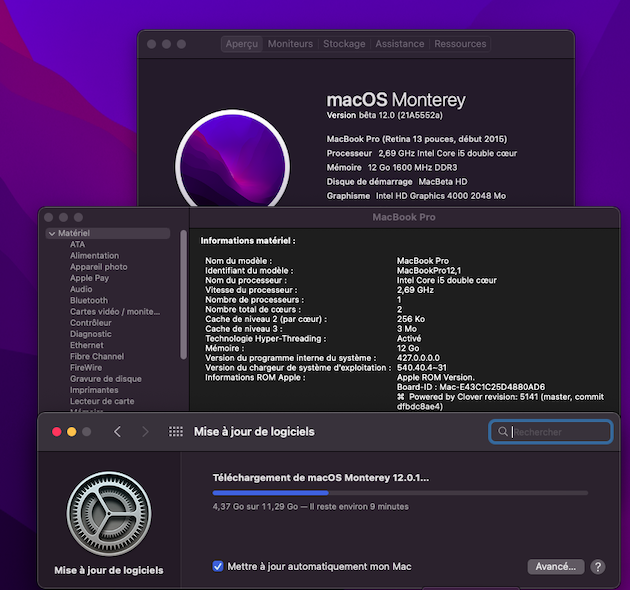This screenshot has height=590, width=630.
Task: Select Apple Pay in the sidebar
Action: point(89,278)
